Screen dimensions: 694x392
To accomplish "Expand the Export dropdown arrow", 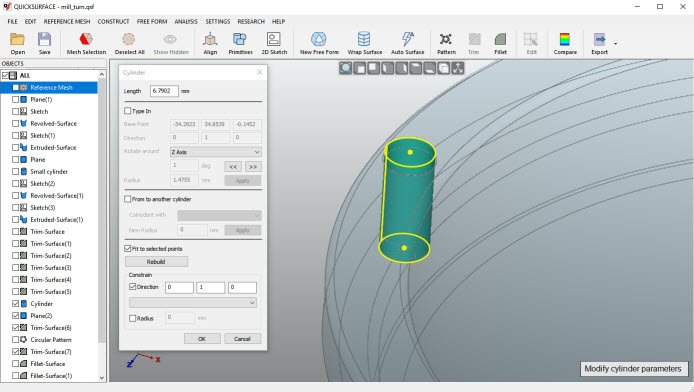I will 615,43.
